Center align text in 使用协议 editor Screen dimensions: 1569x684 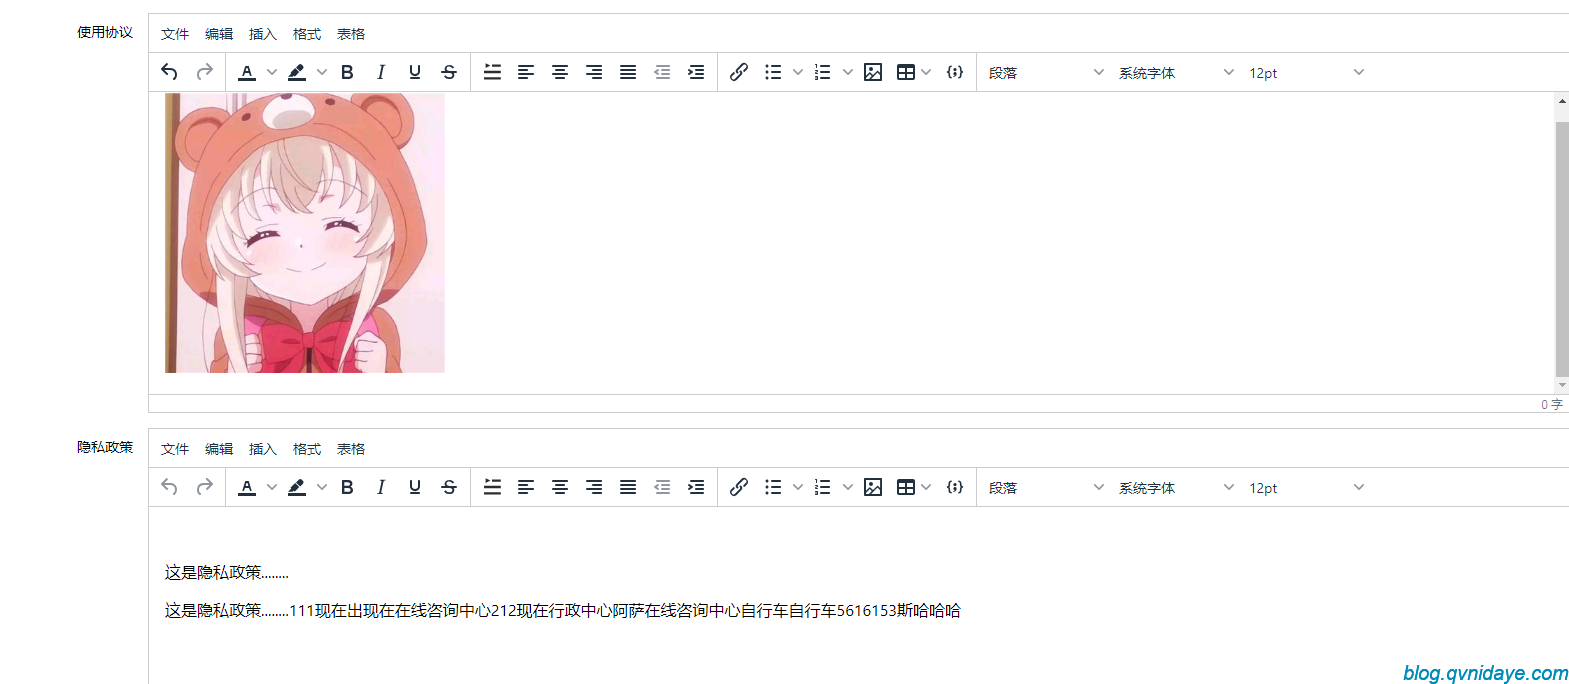560,72
